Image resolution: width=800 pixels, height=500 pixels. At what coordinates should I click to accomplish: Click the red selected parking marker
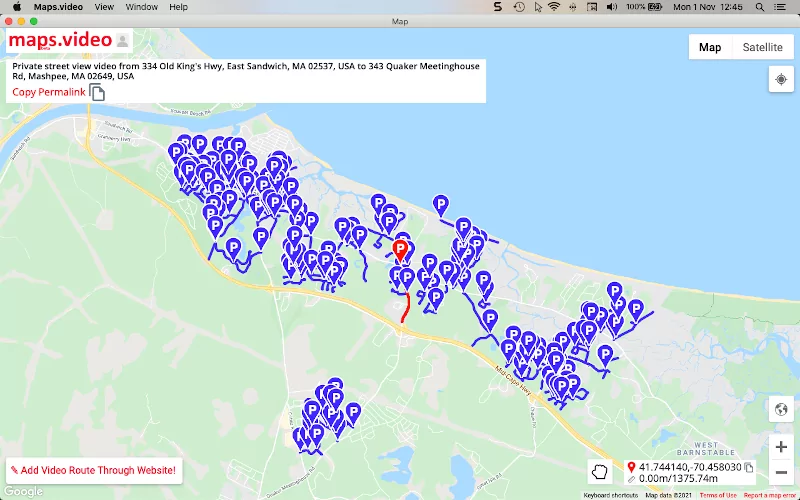pyautogui.click(x=401, y=251)
